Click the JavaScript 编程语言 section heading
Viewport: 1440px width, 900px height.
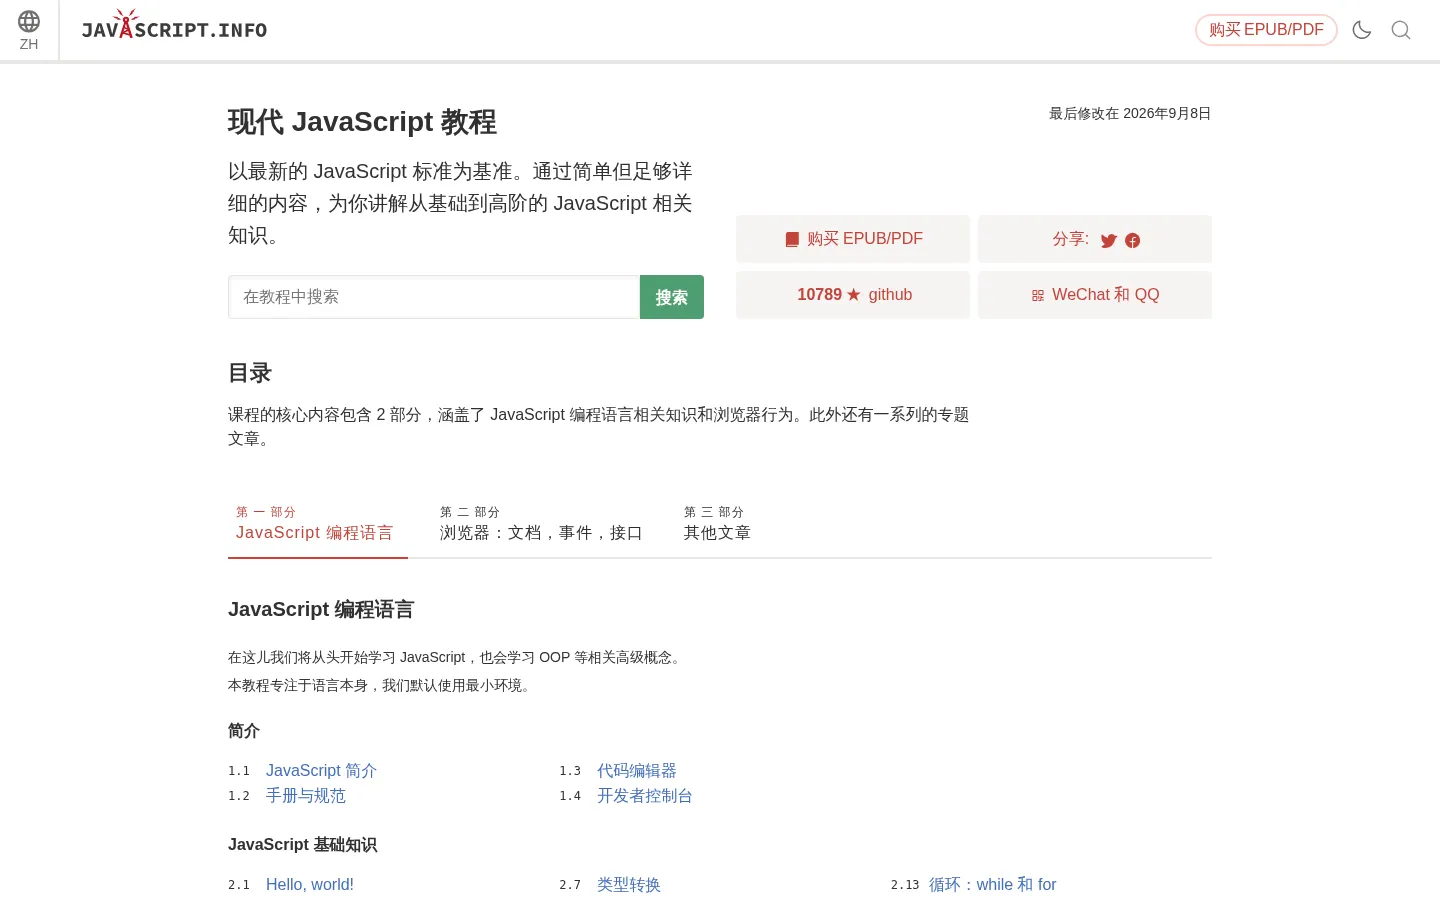point(321,610)
